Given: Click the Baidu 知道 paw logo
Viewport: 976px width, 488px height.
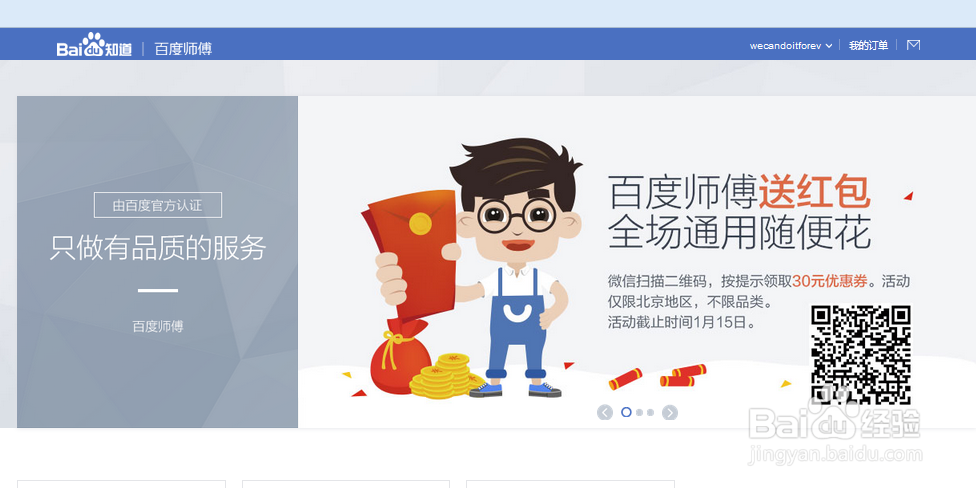Looking at the screenshot, I should point(94,45).
